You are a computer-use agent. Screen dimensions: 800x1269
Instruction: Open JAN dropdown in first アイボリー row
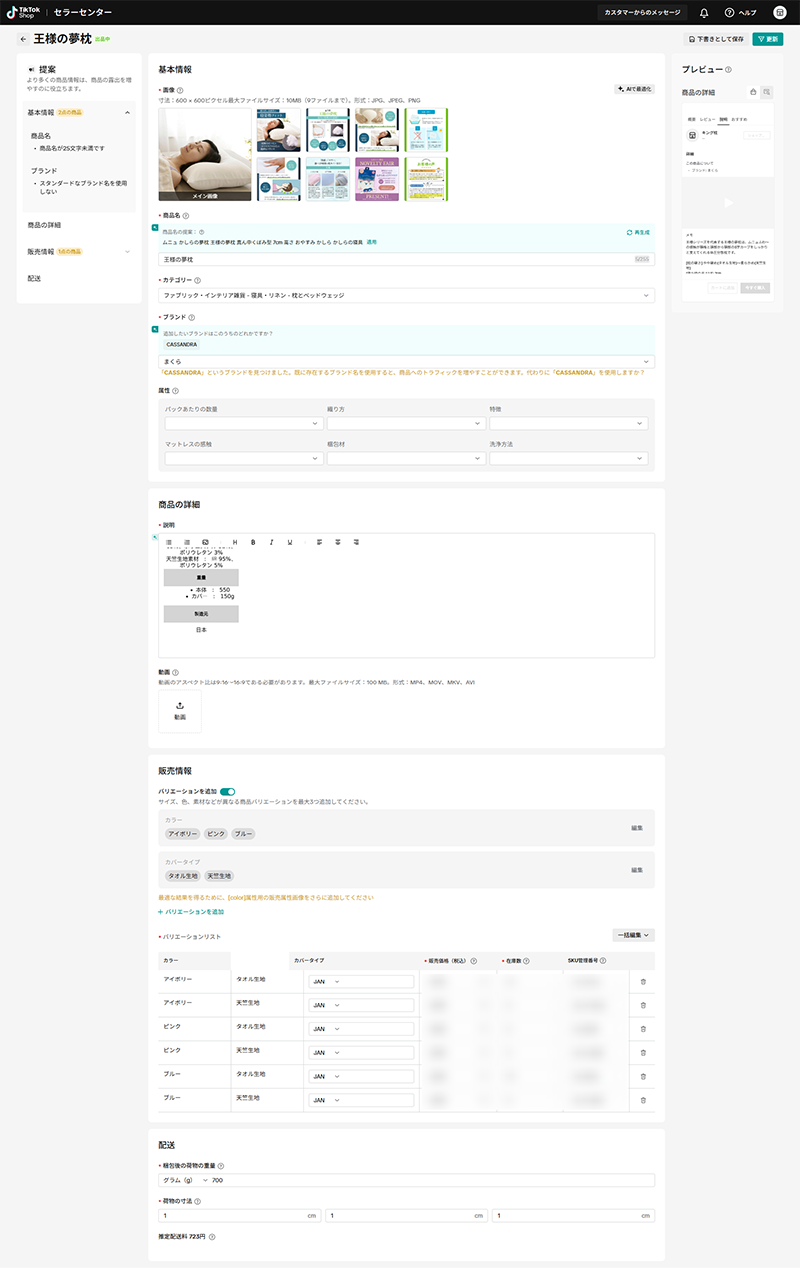point(326,981)
